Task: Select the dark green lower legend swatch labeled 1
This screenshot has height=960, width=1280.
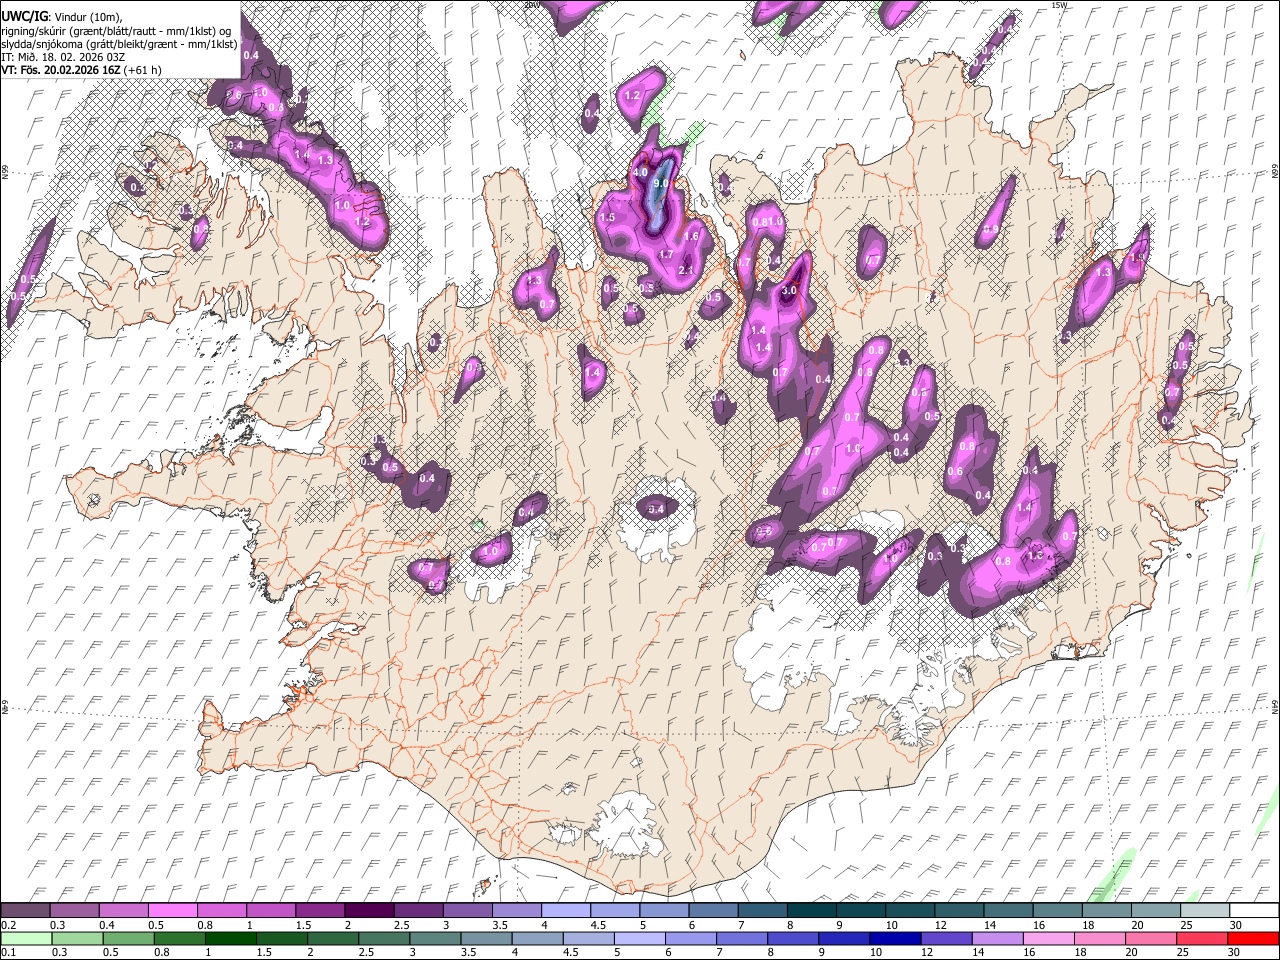Action: 232,938
